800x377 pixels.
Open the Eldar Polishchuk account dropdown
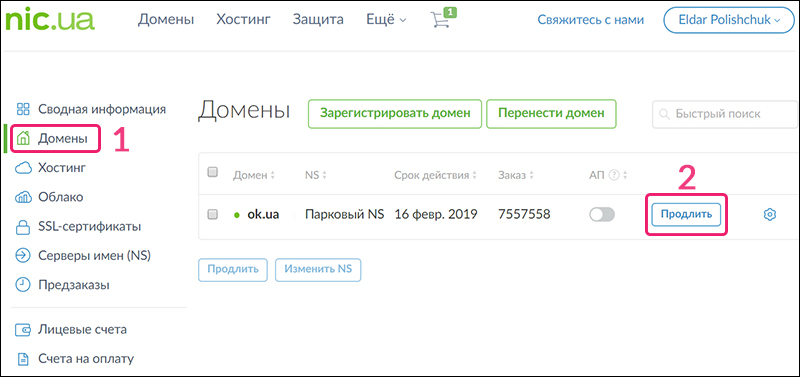[729, 20]
